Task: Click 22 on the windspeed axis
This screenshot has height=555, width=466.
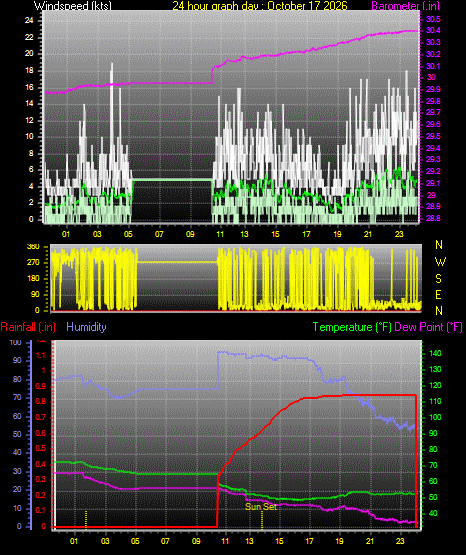Action: (29, 37)
